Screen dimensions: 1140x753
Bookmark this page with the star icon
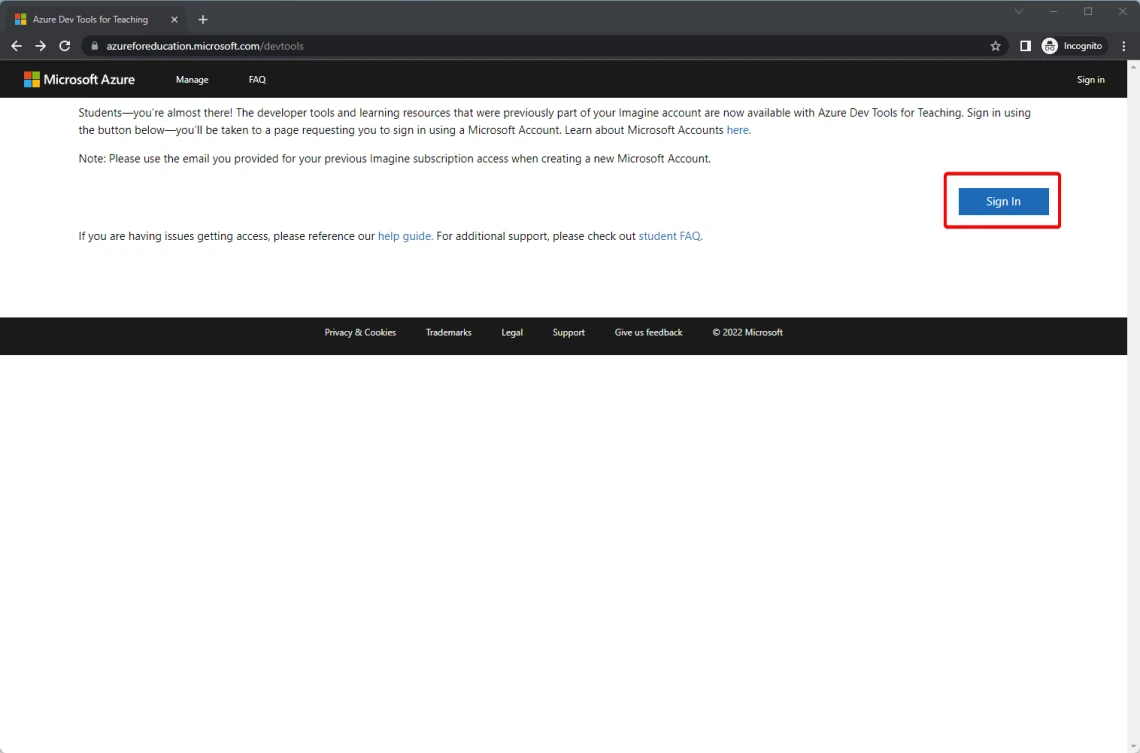coord(995,46)
